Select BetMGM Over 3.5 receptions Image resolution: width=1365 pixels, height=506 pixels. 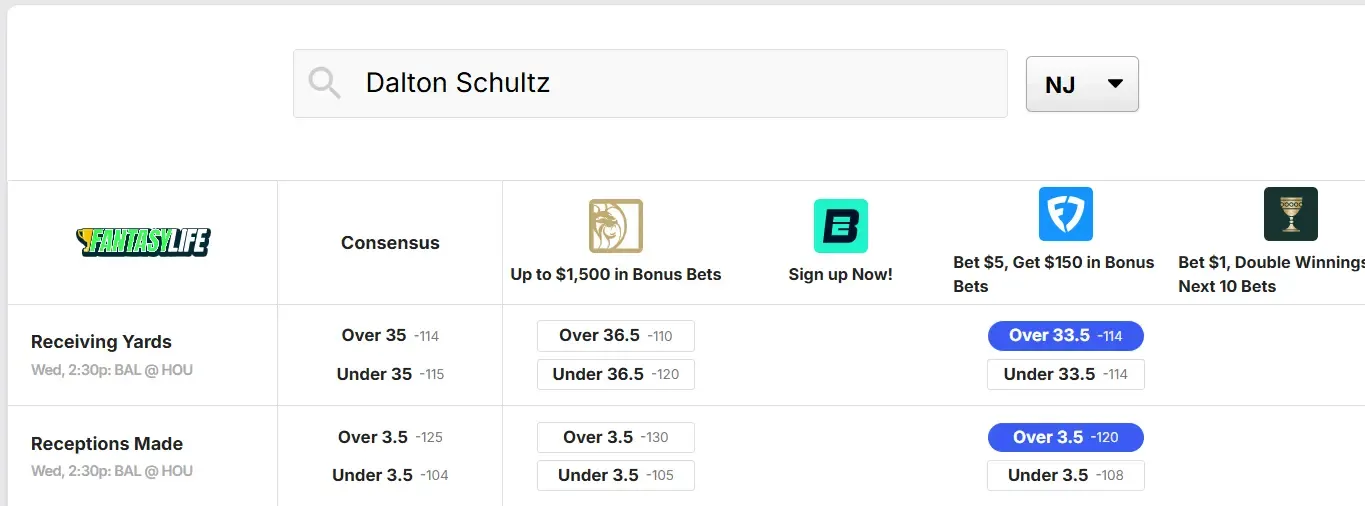point(615,437)
